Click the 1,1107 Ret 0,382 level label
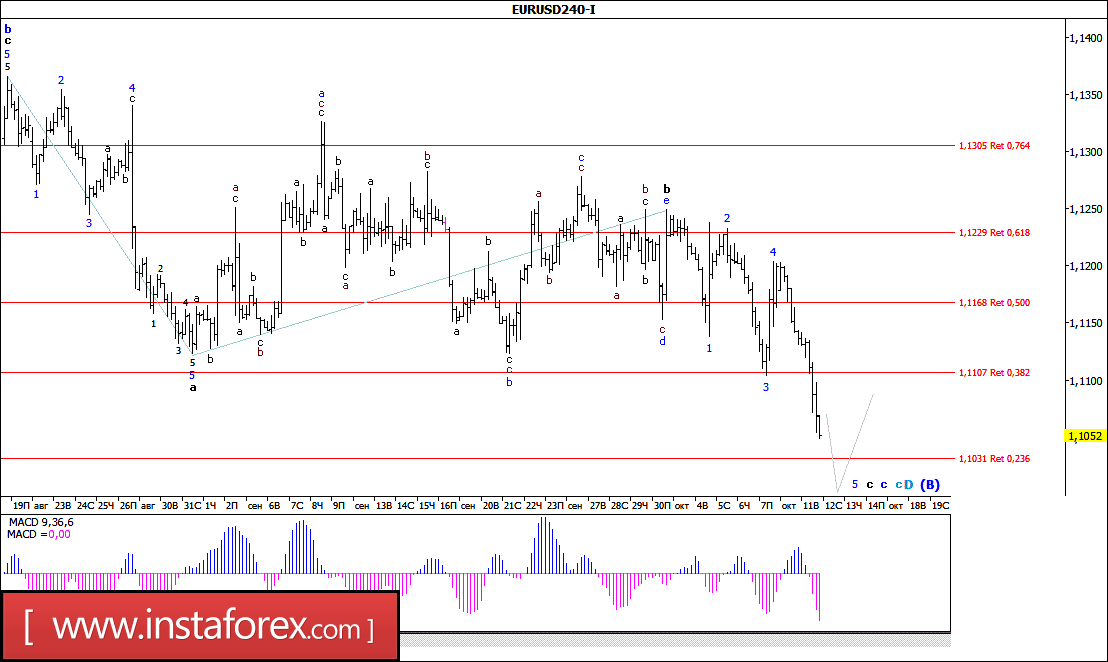The height and width of the screenshot is (662, 1108). click(x=994, y=372)
